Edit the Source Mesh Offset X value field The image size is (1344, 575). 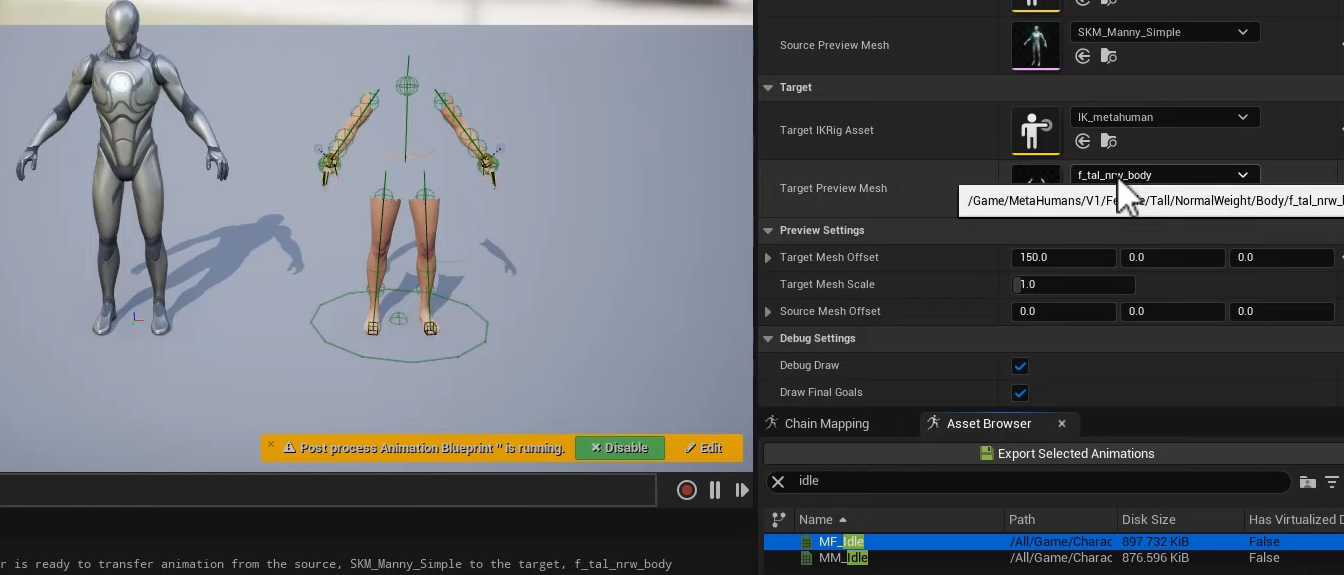pos(1063,312)
